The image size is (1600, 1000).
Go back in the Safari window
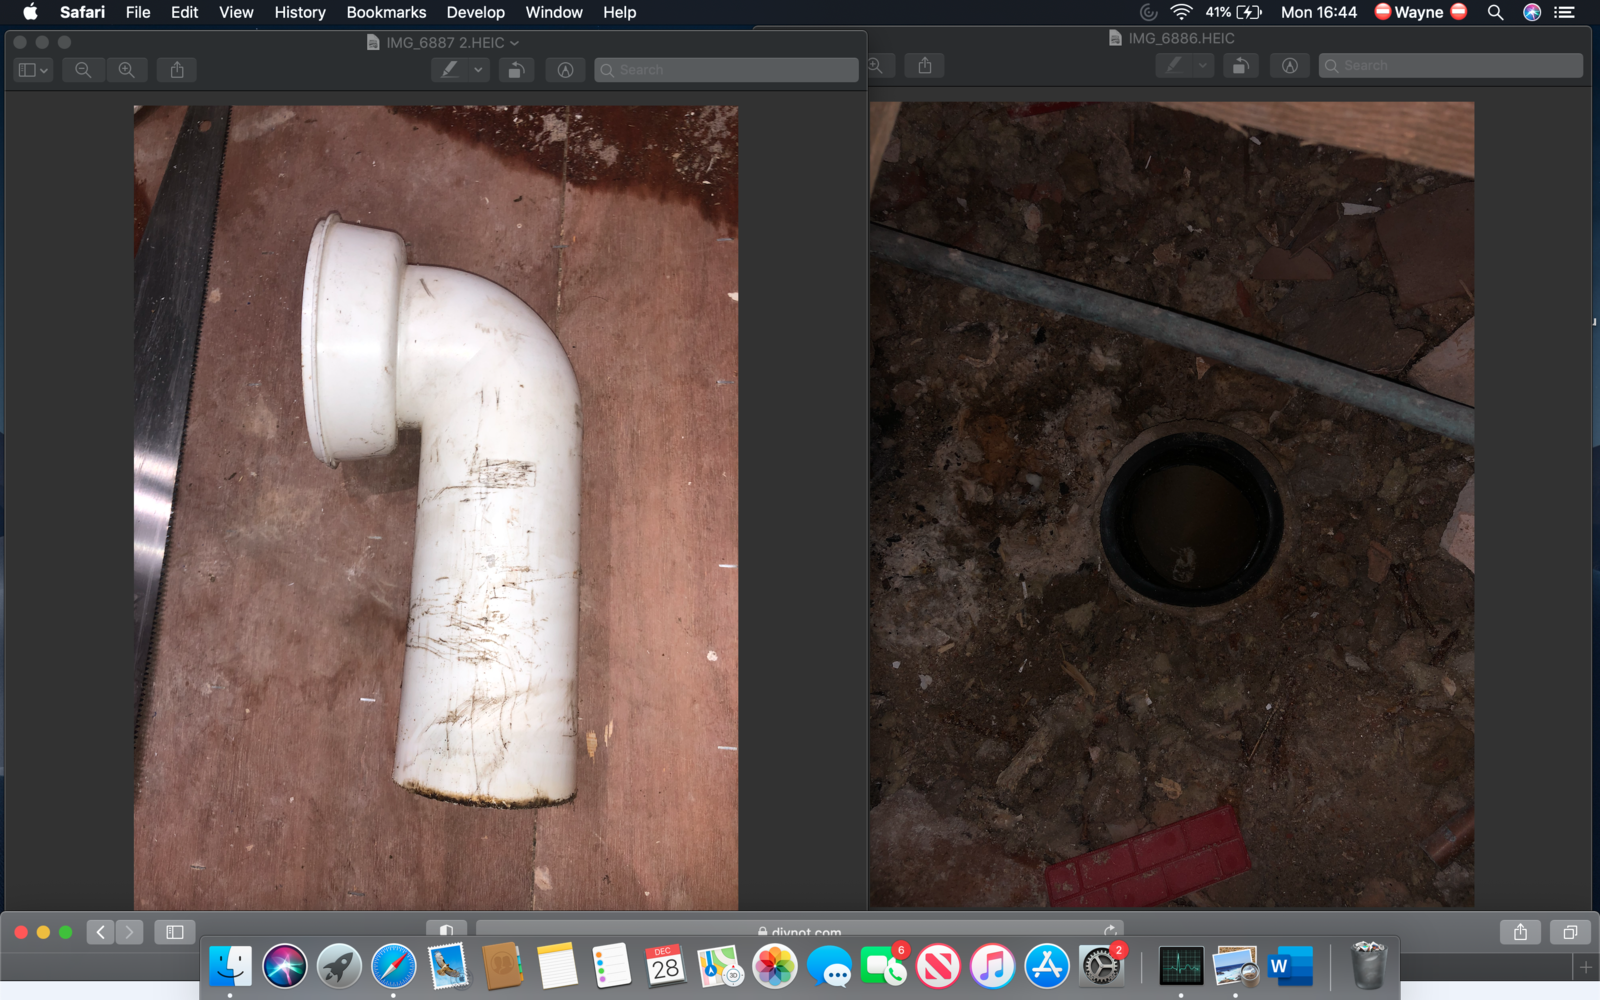(x=100, y=932)
